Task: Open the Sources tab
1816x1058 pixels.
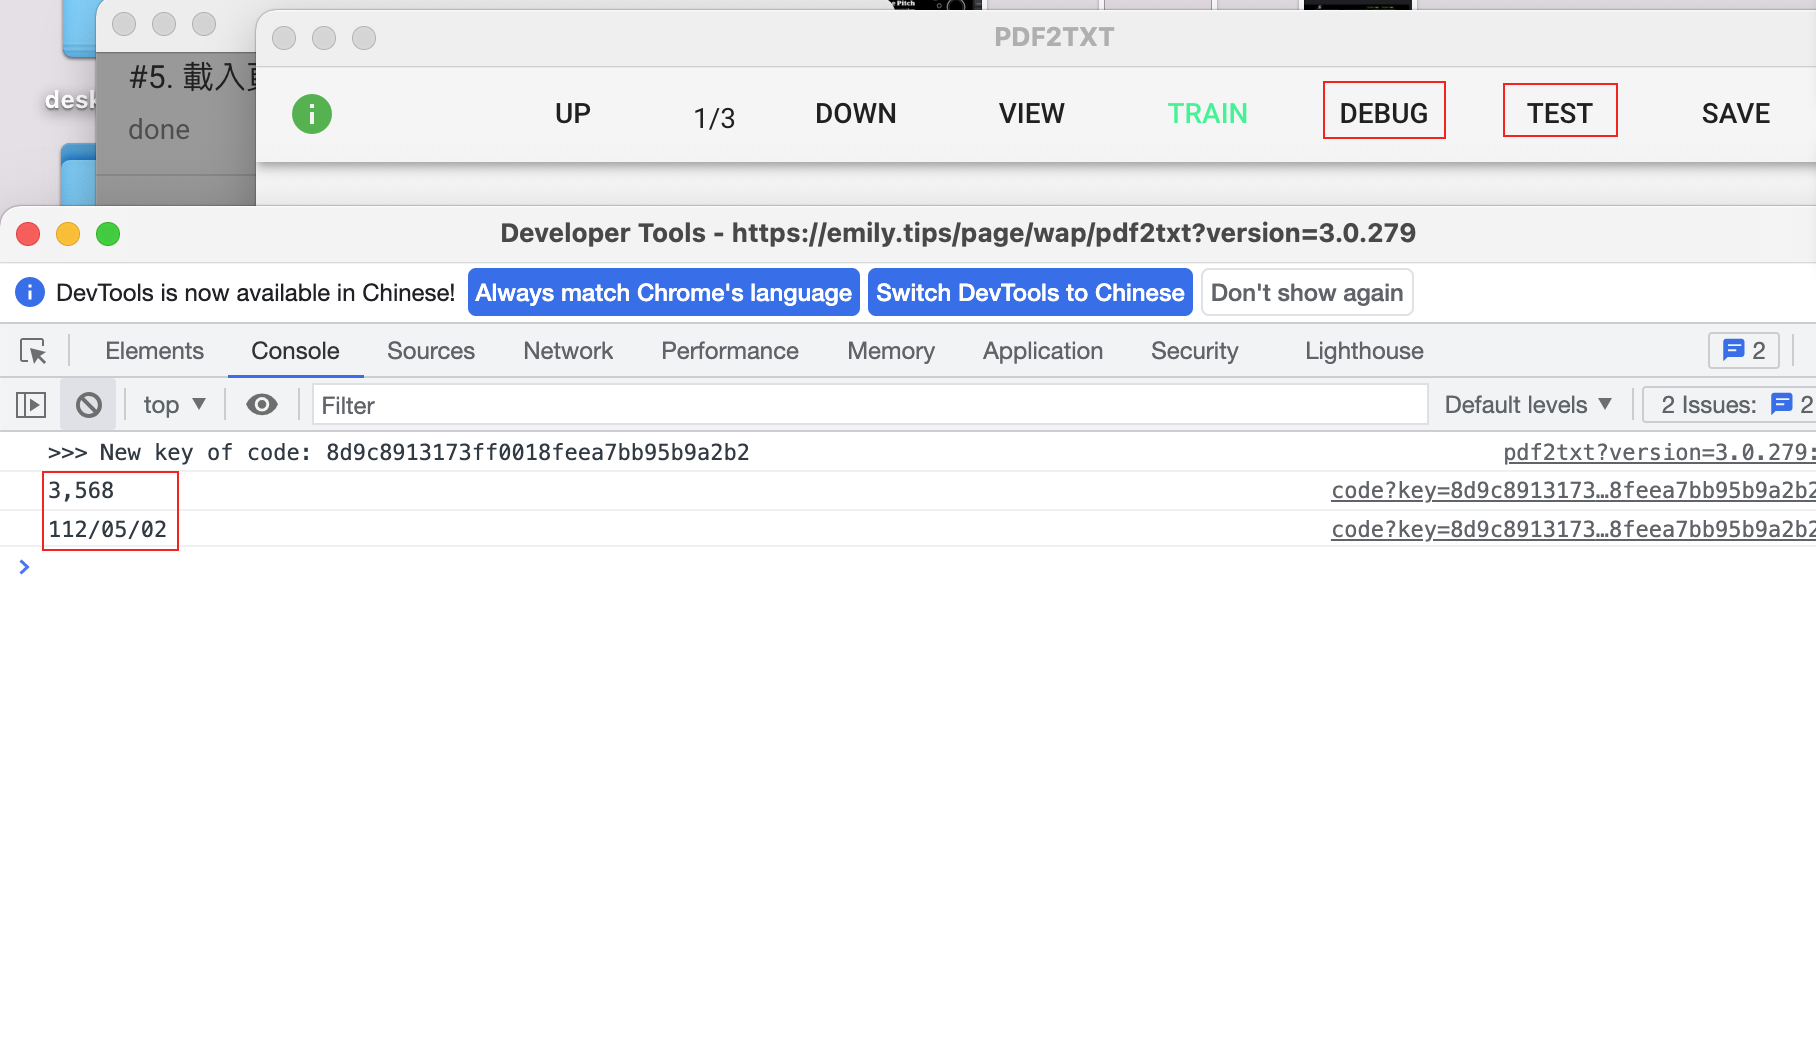Action: pos(430,351)
